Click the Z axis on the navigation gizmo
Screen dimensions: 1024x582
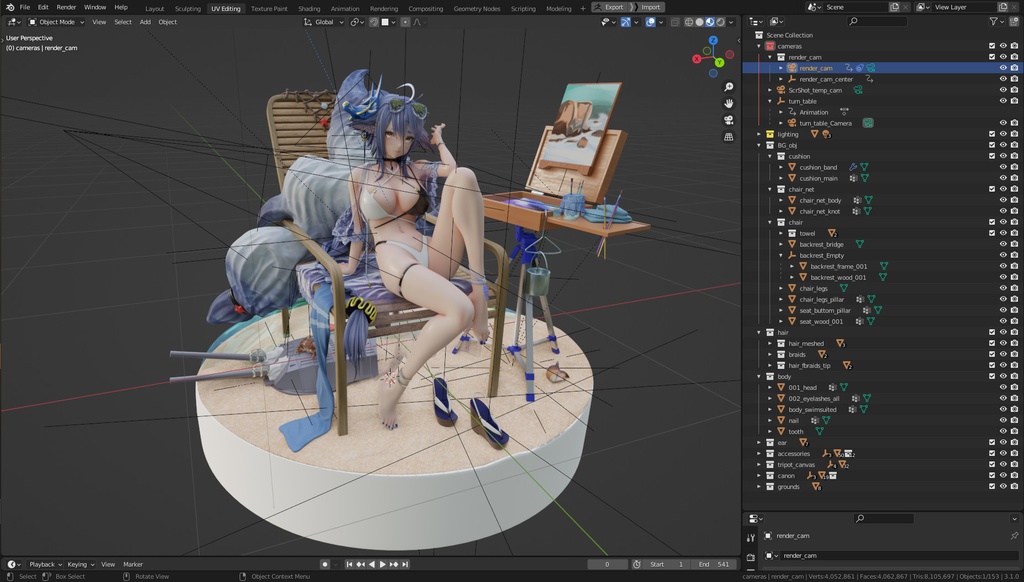713,40
